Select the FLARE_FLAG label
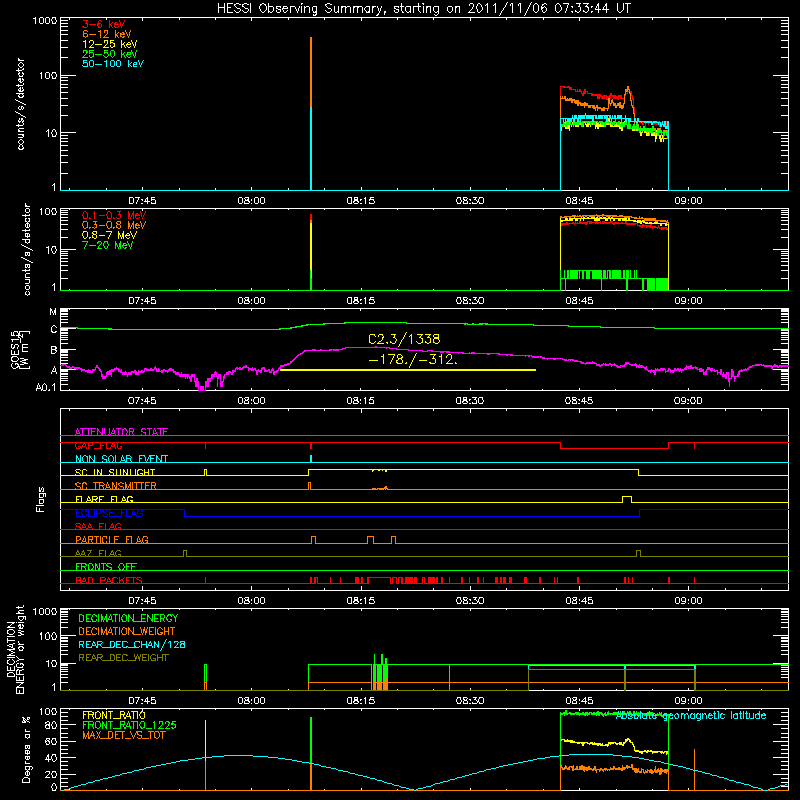800x800 pixels. tap(104, 499)
